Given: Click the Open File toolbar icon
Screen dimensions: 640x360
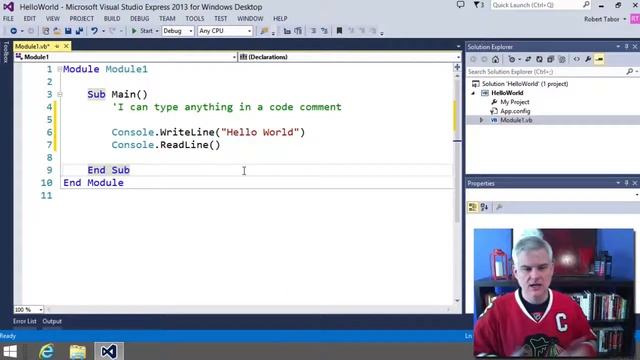Looking at the screenshot, I should (57, 31).
